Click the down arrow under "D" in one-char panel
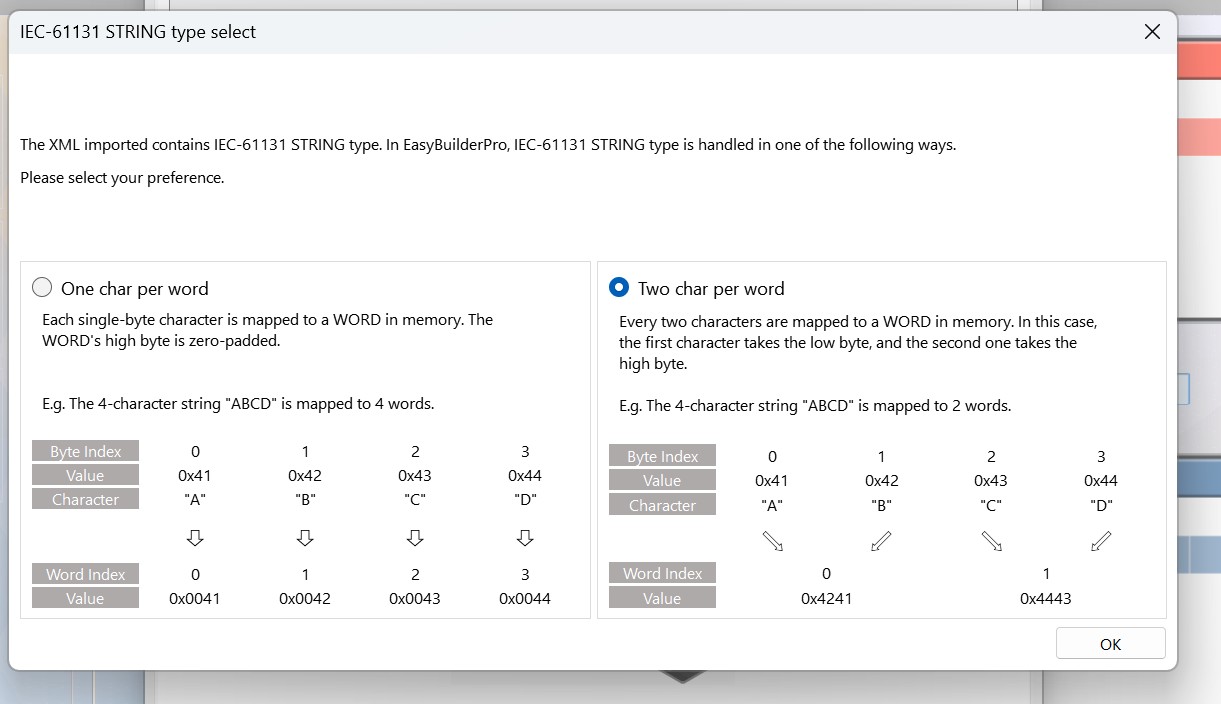The height and width of the screenshot is (704, 1221). 525,538
